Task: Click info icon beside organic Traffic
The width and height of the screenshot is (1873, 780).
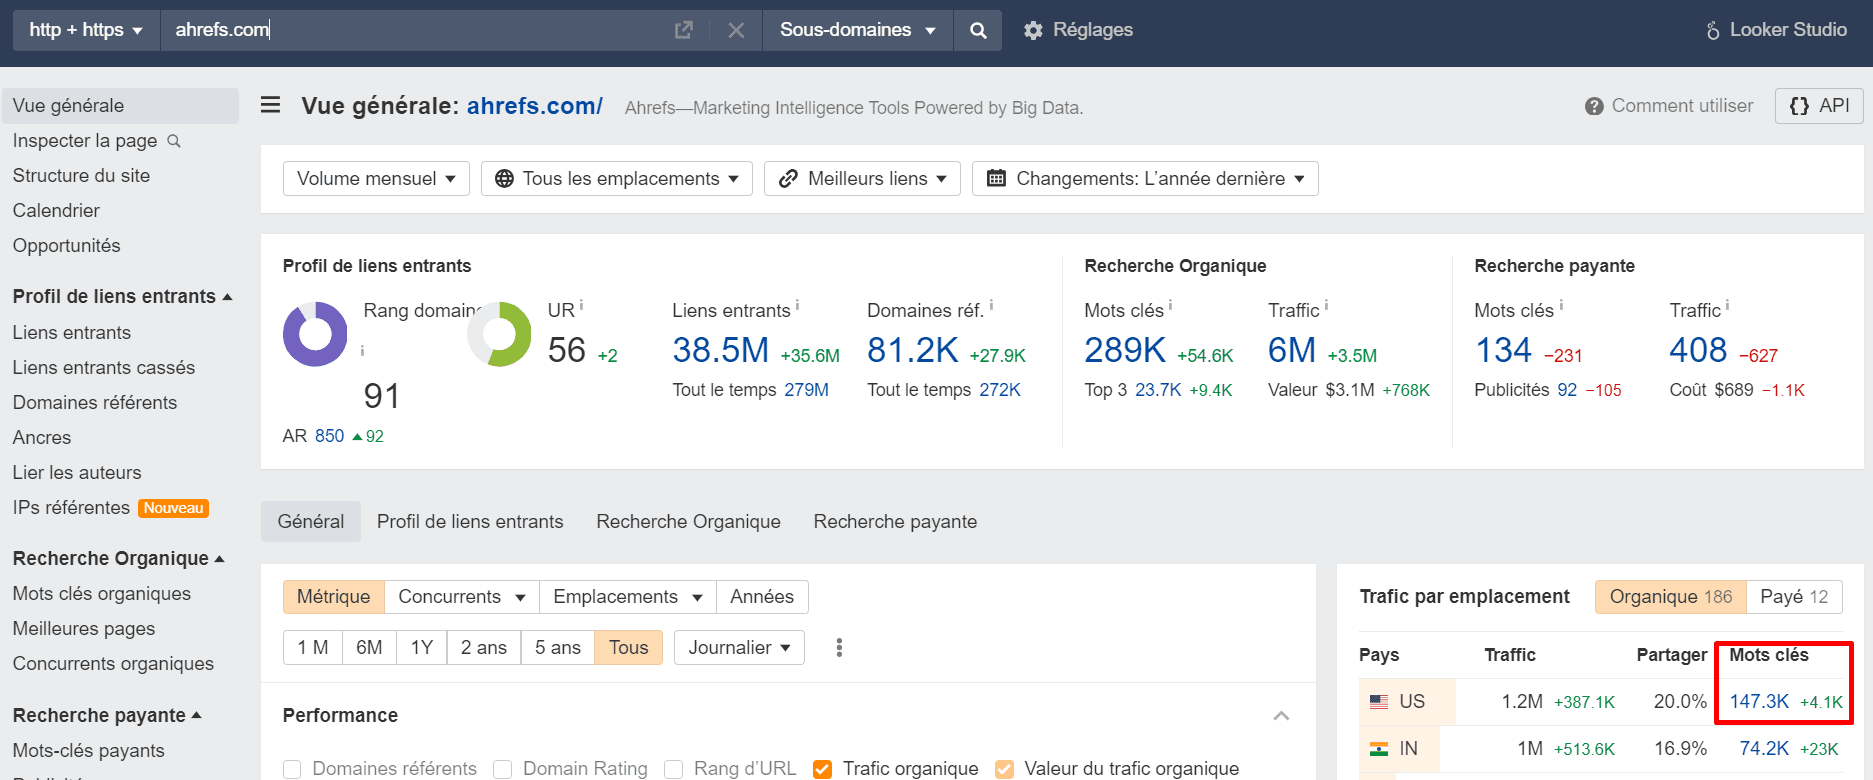Action: pos(1326,305)
